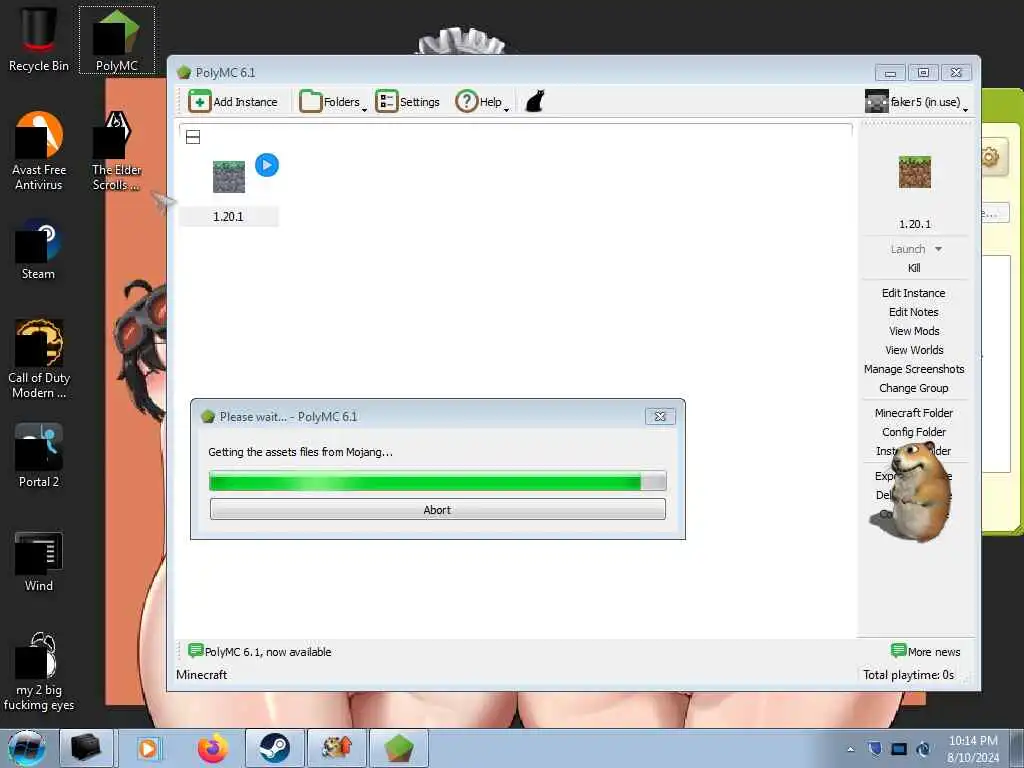The image size is (1024, 768).
Task: Select The Elder Scrolls desktop shortcut
Action: click(116, 152)
